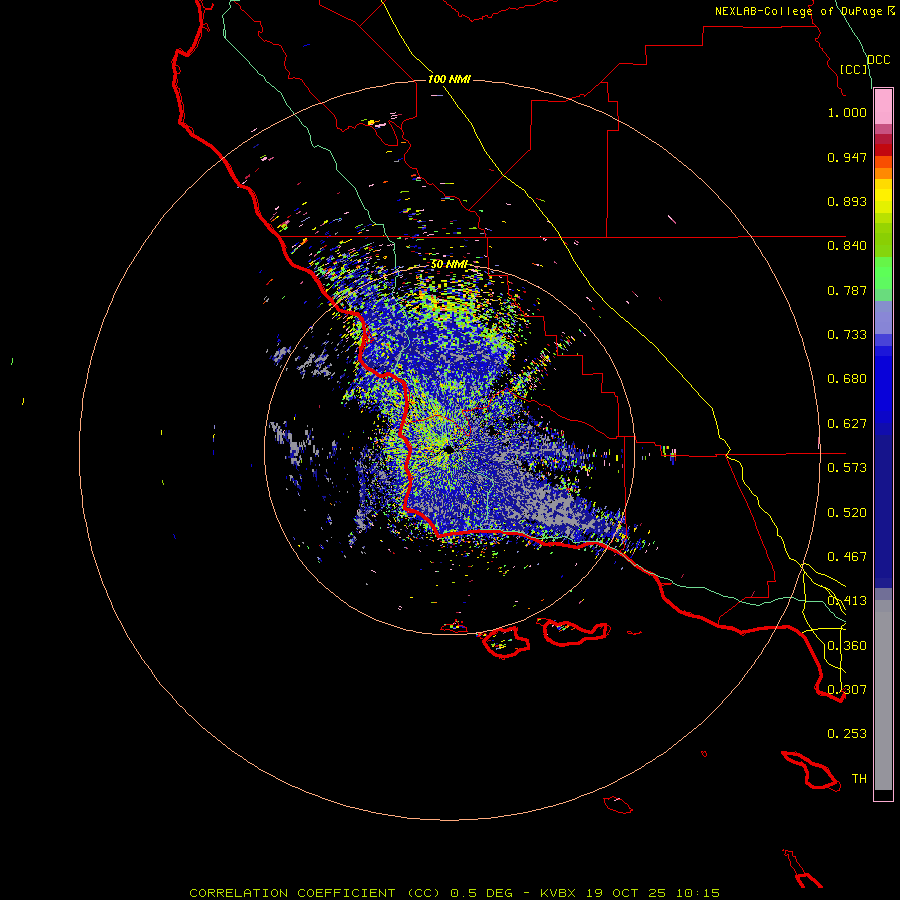Screen dimensions: 900x900
Task: Click the KVBX station ID in the caption
Action: (557, 893)
